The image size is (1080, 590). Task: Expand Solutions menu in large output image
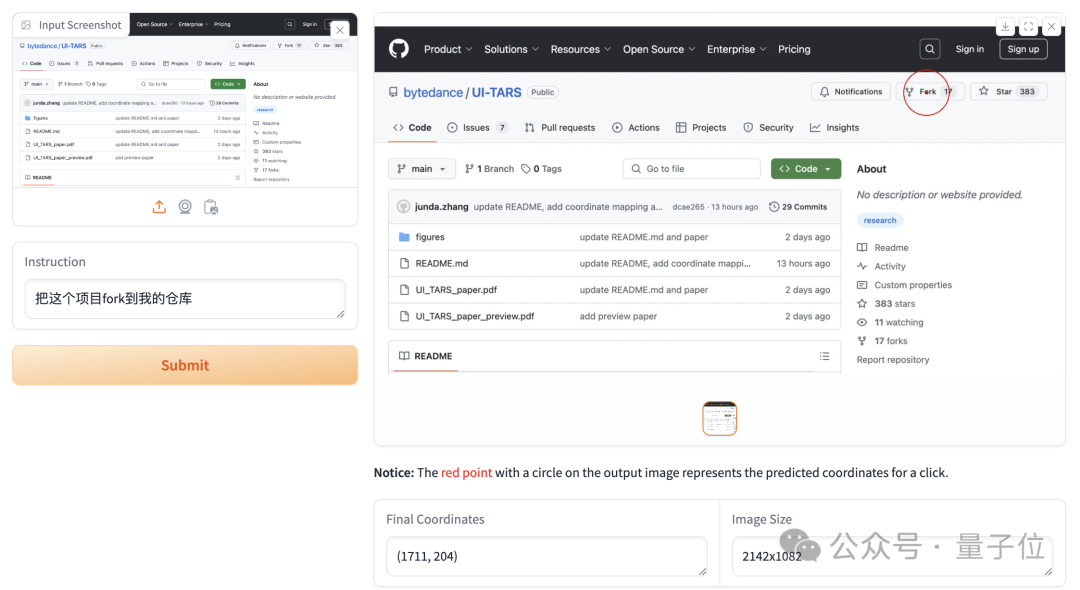pyautogui.click(x=511, y=49)
